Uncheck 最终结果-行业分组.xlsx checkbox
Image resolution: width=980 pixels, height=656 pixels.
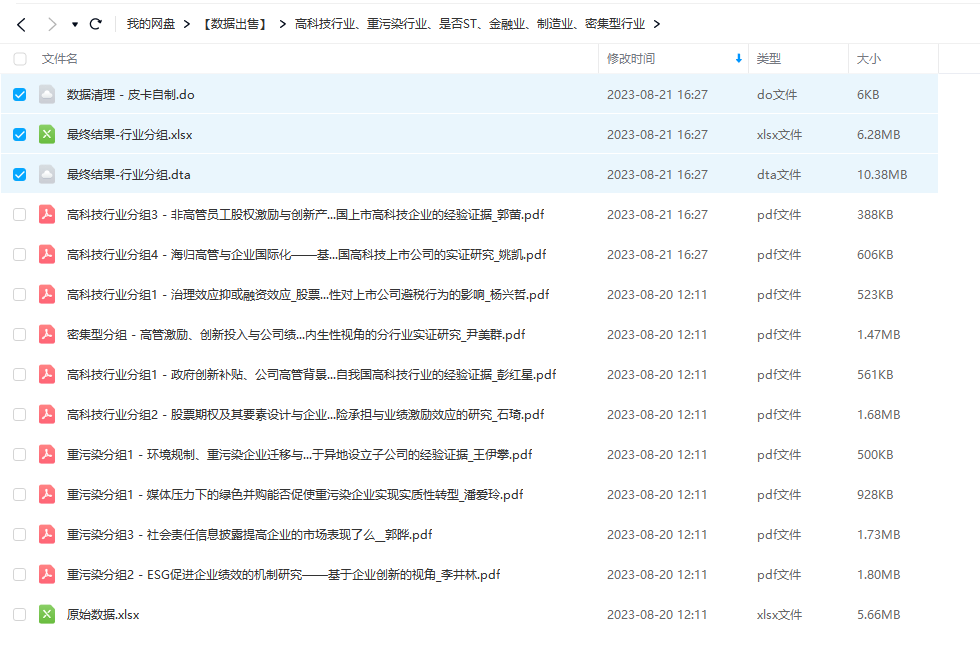20,134
